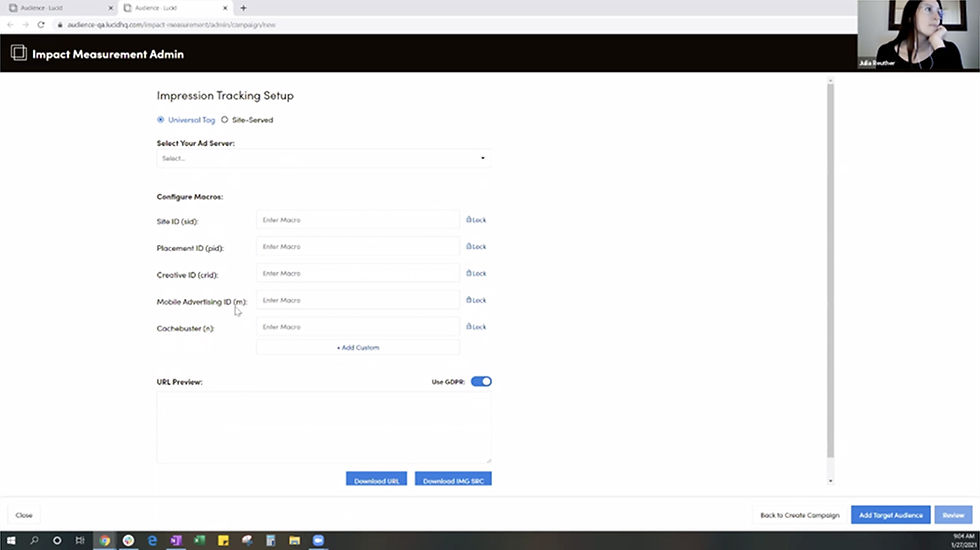Screen dimensions: 980x550
Task: Click the Download IMG SRC button
Action: pos(453,479)
